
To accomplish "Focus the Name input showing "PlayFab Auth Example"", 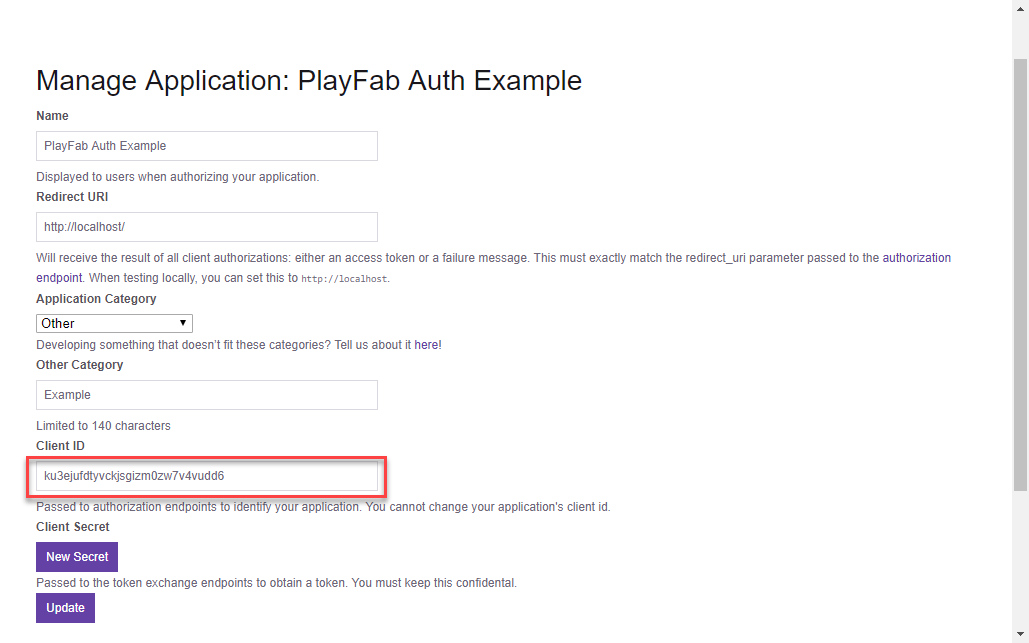I will tap(206, 145).
